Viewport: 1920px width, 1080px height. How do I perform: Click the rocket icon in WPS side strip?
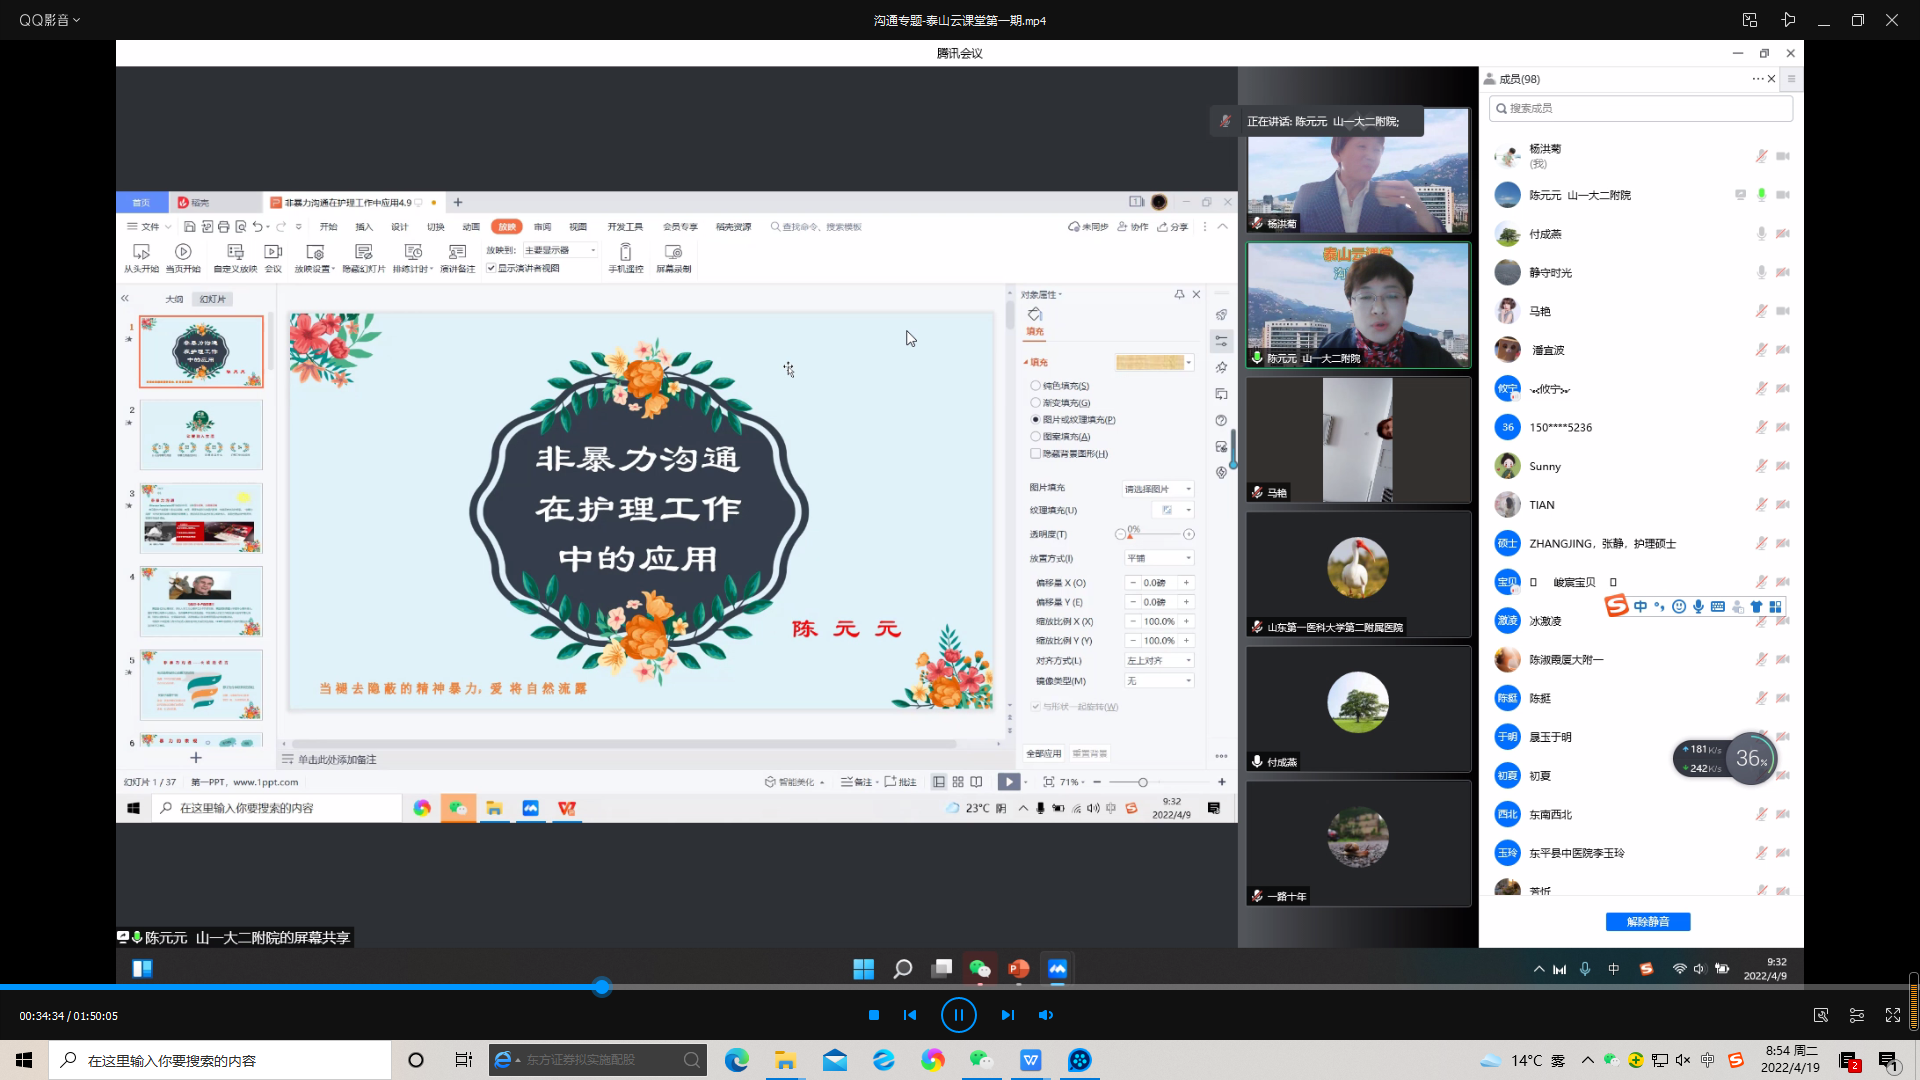click(1221, 315)
